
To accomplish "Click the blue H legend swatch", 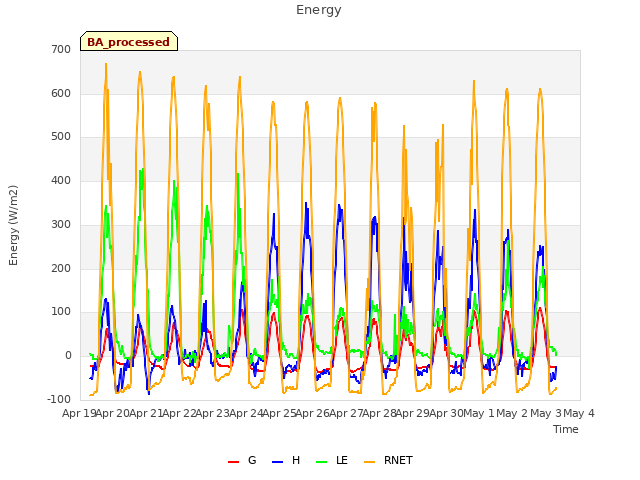I will tap(277, 462).
